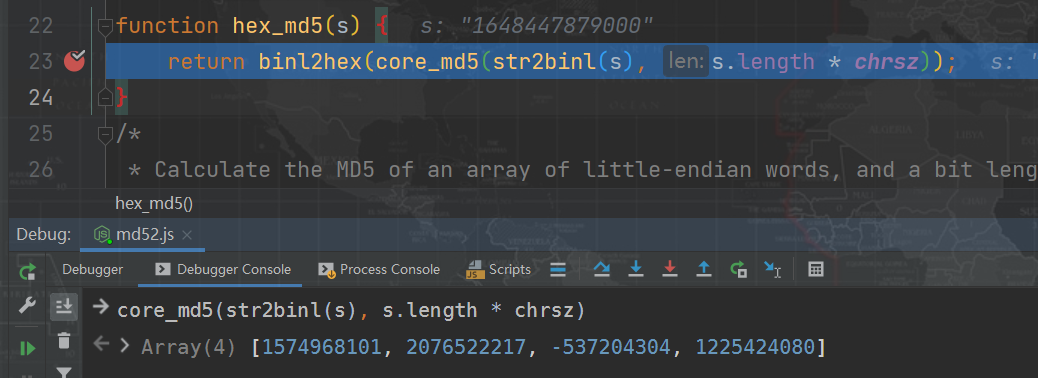Clear the console with trash icon
The image size is (1038, 378).
[x=64, y=341]
